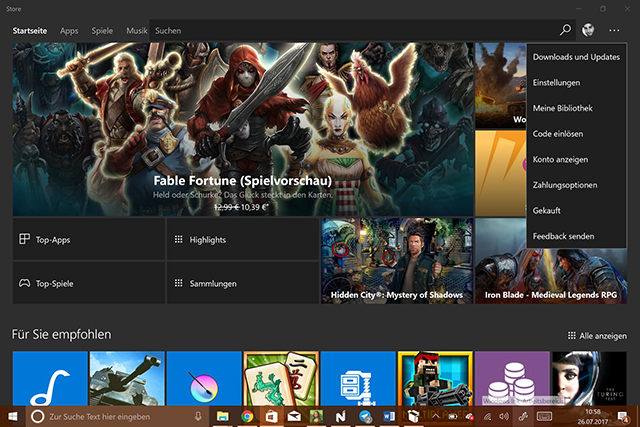Viewport: 640px width, 427px height.
Task: Click the Für Sie empfohlen heading
Action: [61, 334]
